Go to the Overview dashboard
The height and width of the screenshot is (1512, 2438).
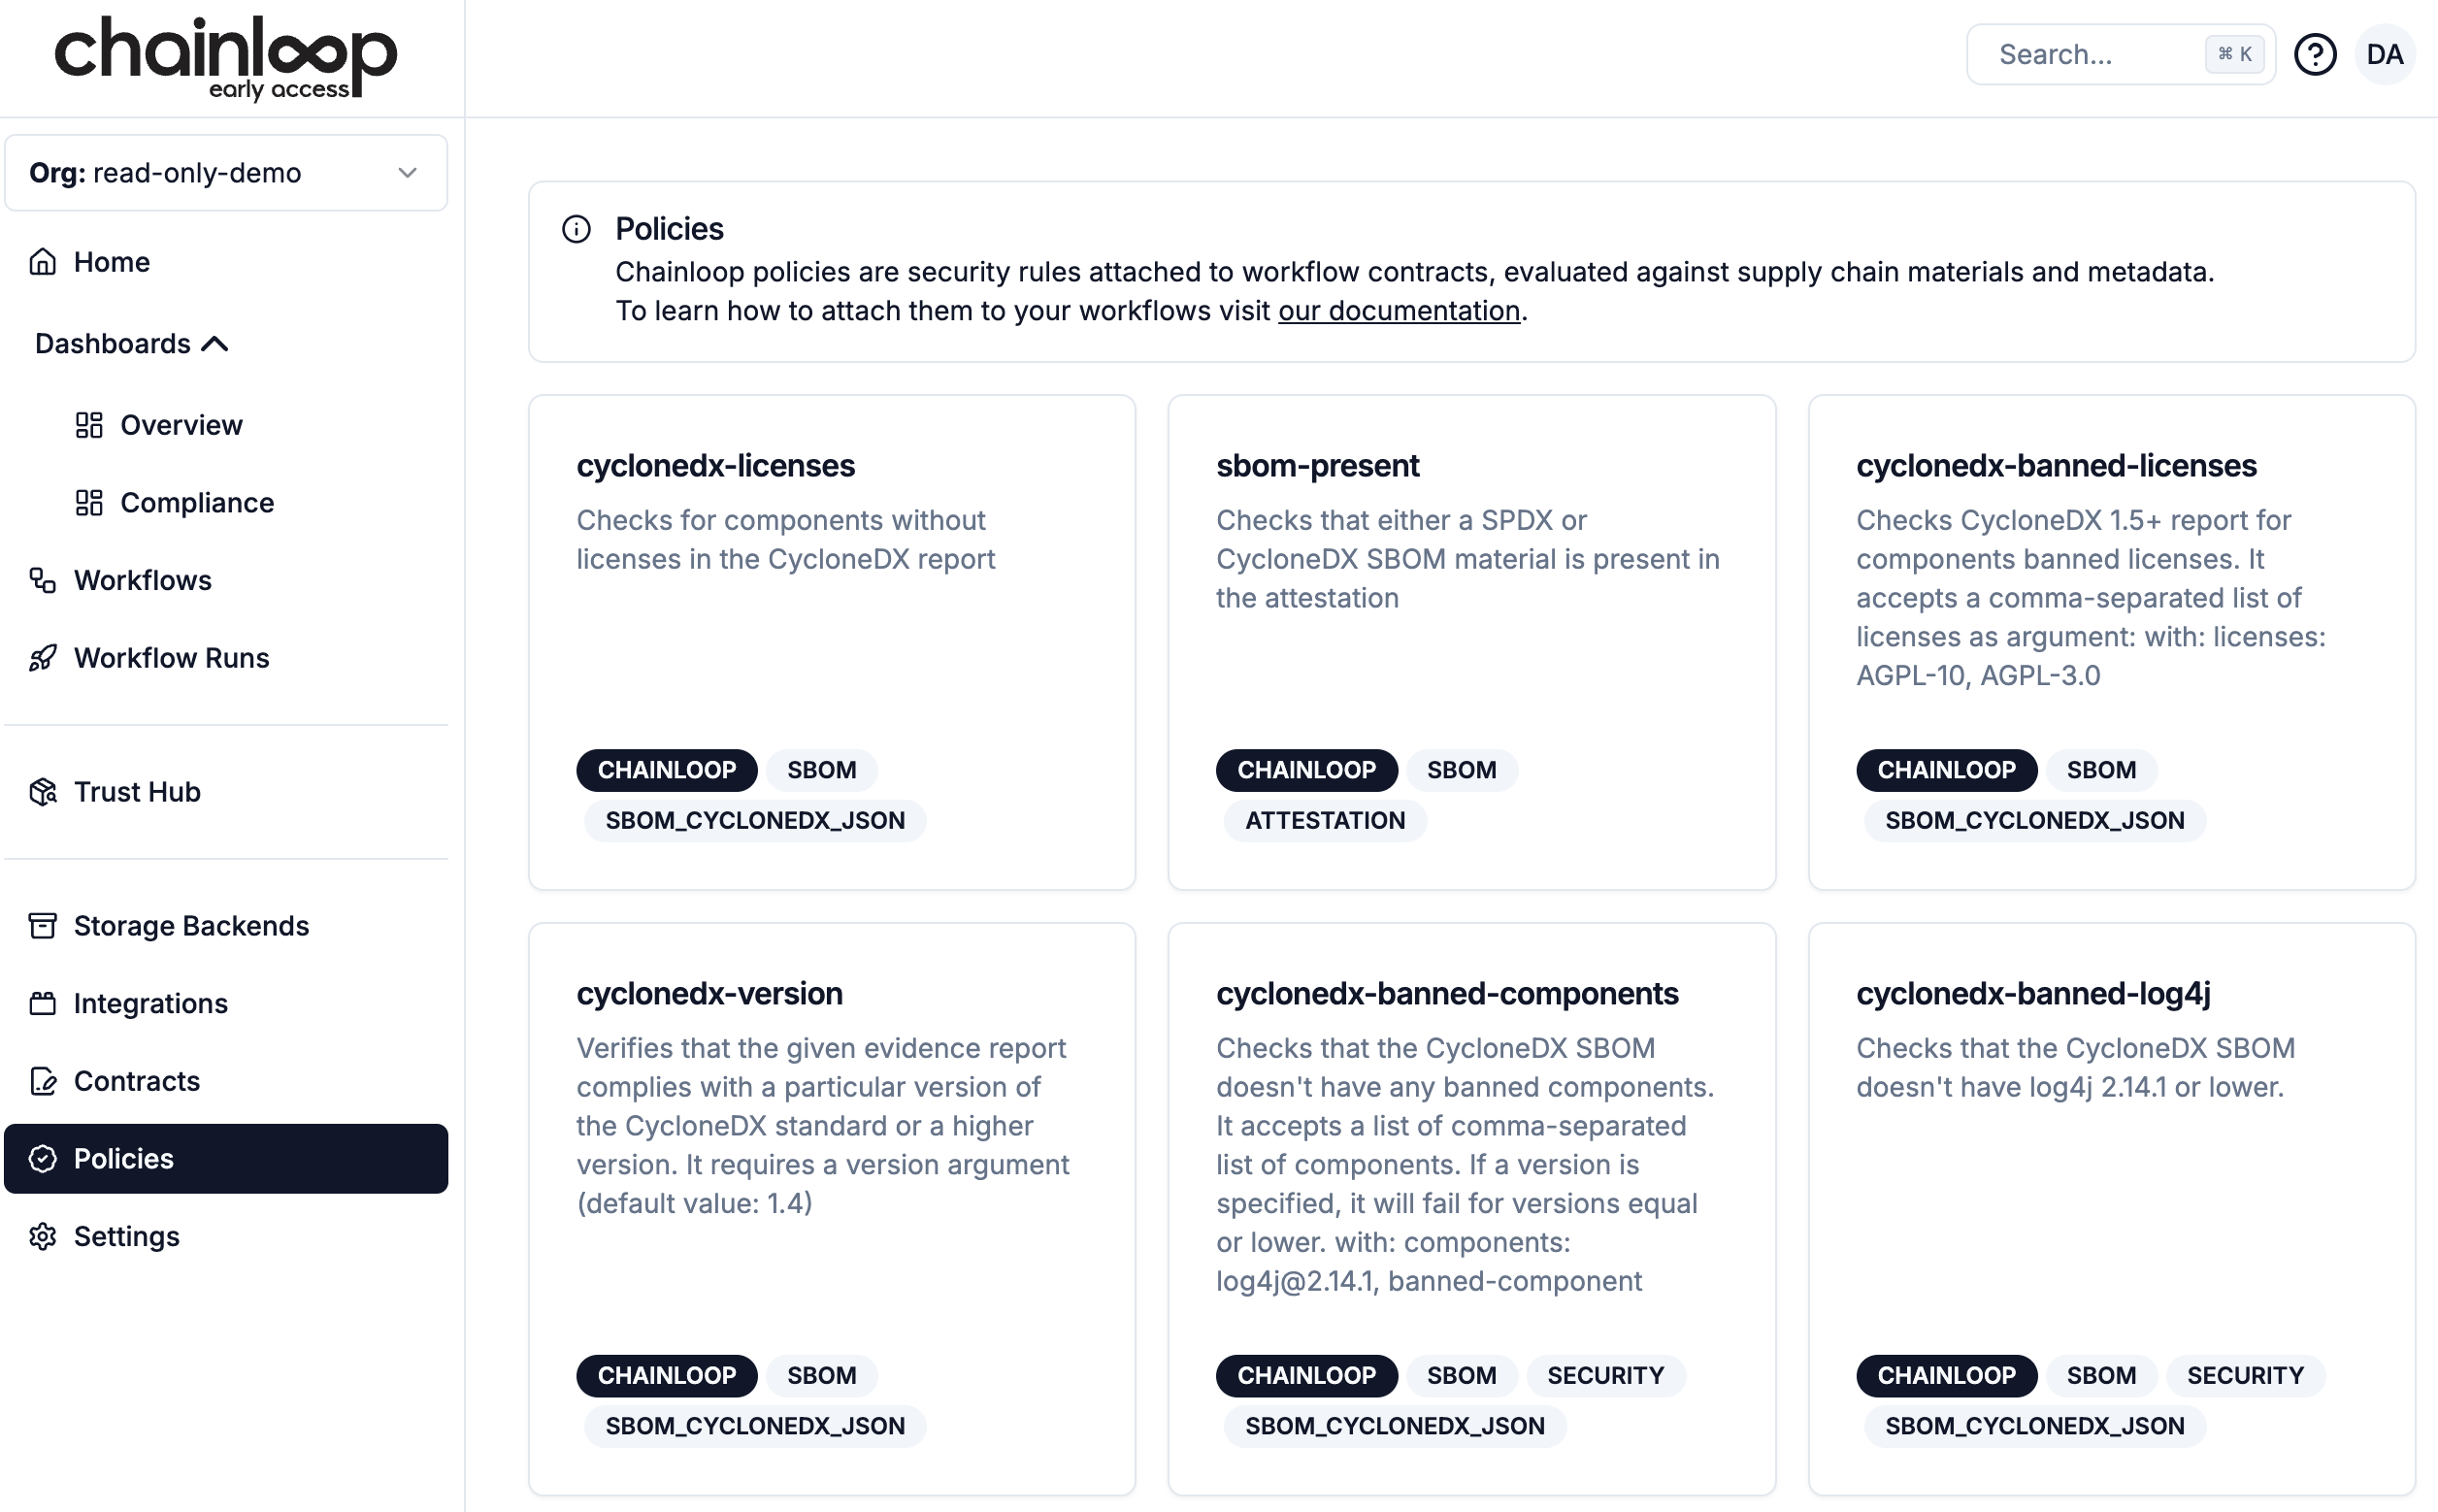click(x=181, y=425)
